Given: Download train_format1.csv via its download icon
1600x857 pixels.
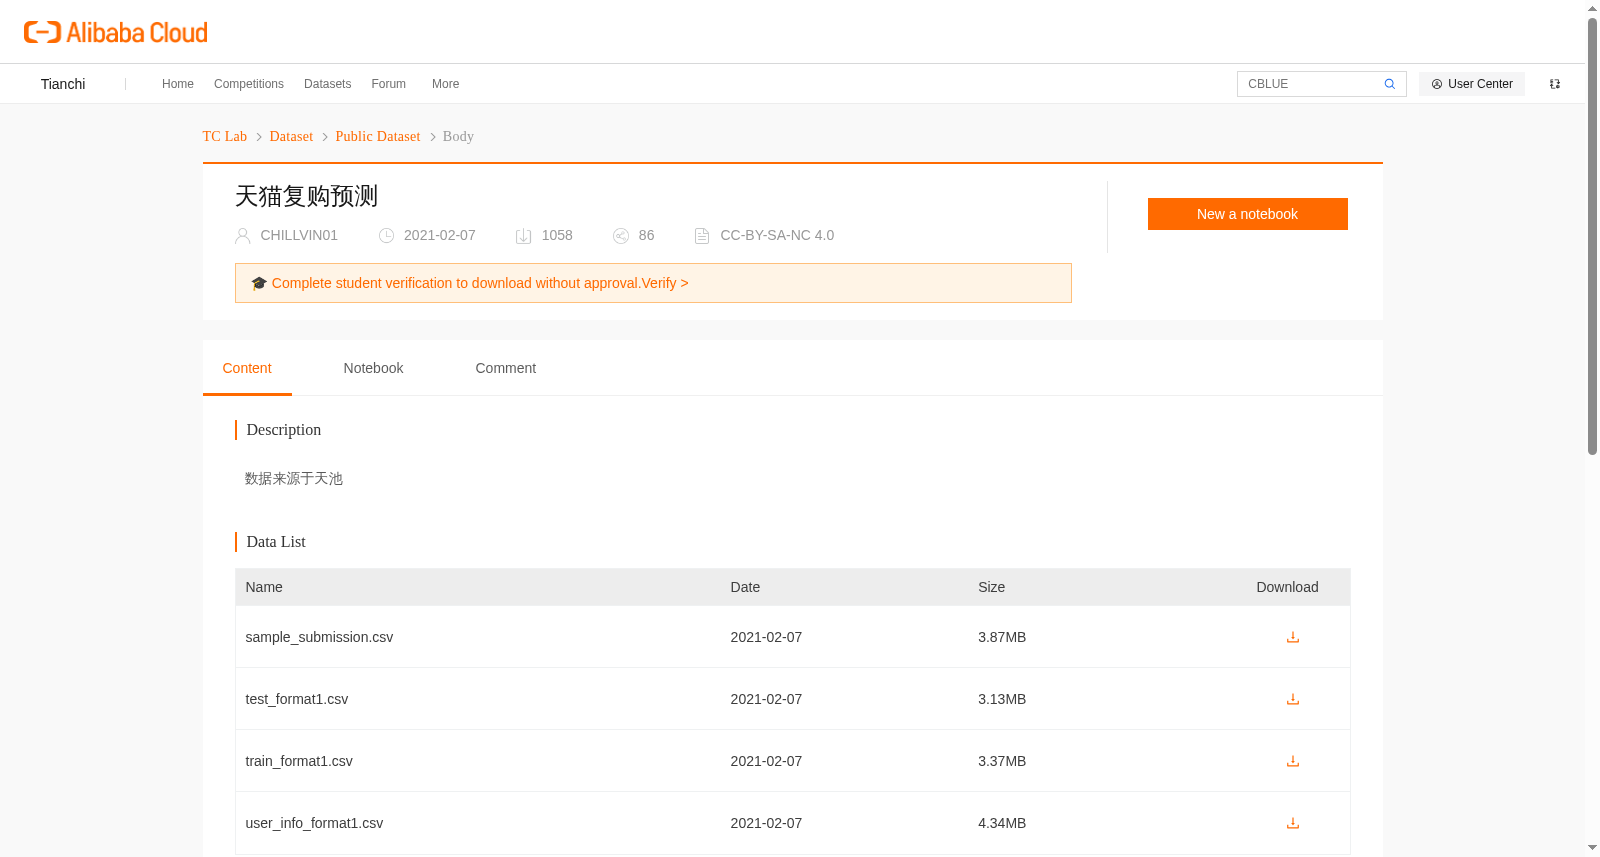Looking at the screenshot, I should (x=1293, y=761).
